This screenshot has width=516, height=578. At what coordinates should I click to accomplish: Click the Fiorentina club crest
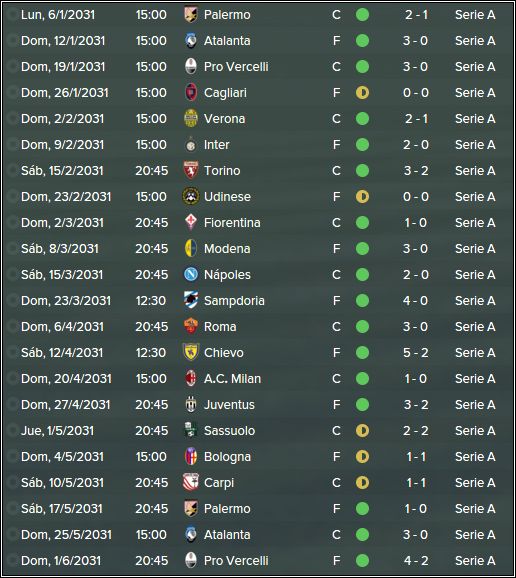coord(191,222)
